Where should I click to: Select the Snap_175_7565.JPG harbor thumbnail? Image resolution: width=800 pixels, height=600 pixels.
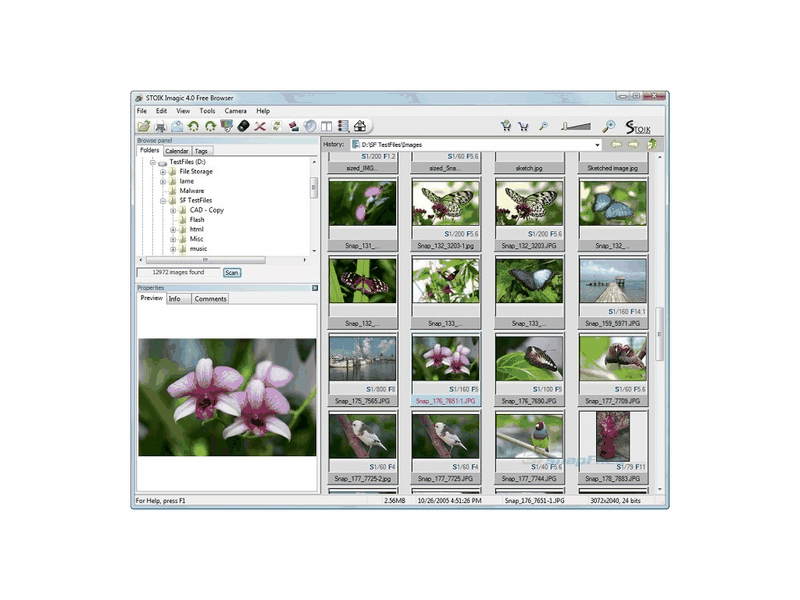pyautogui.click(x=362, y=370)
